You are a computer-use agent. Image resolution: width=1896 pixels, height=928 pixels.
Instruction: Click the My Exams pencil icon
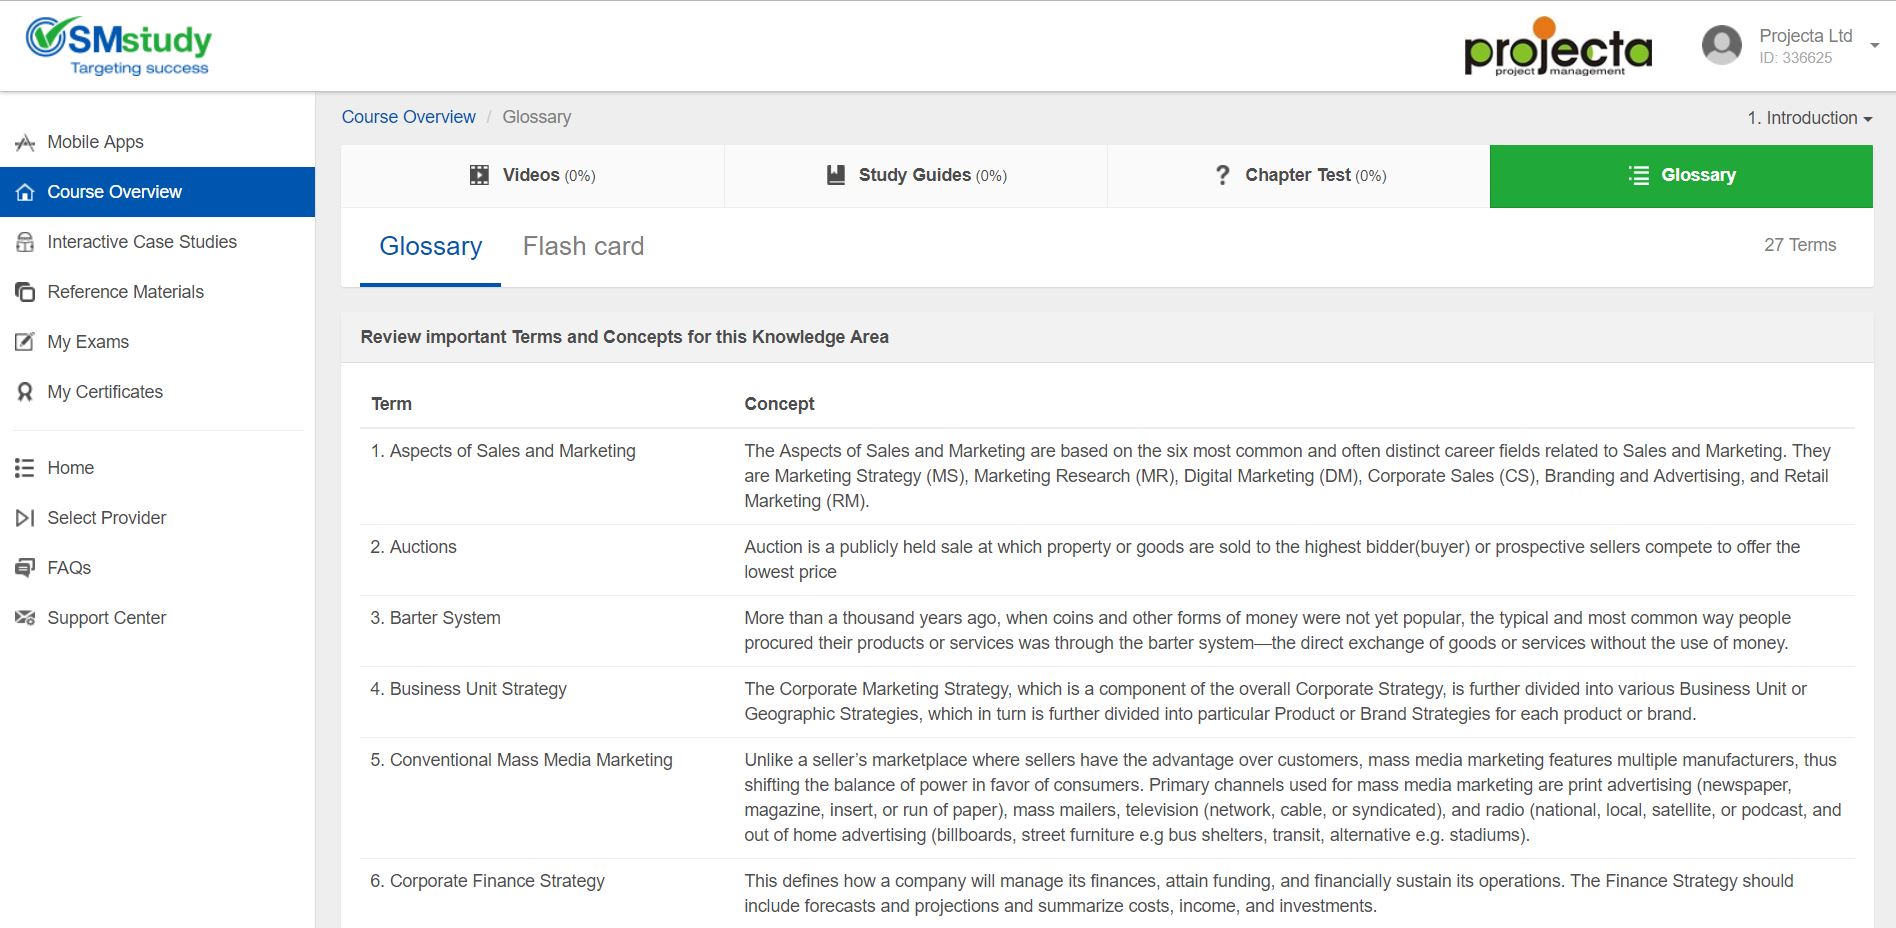25,342
